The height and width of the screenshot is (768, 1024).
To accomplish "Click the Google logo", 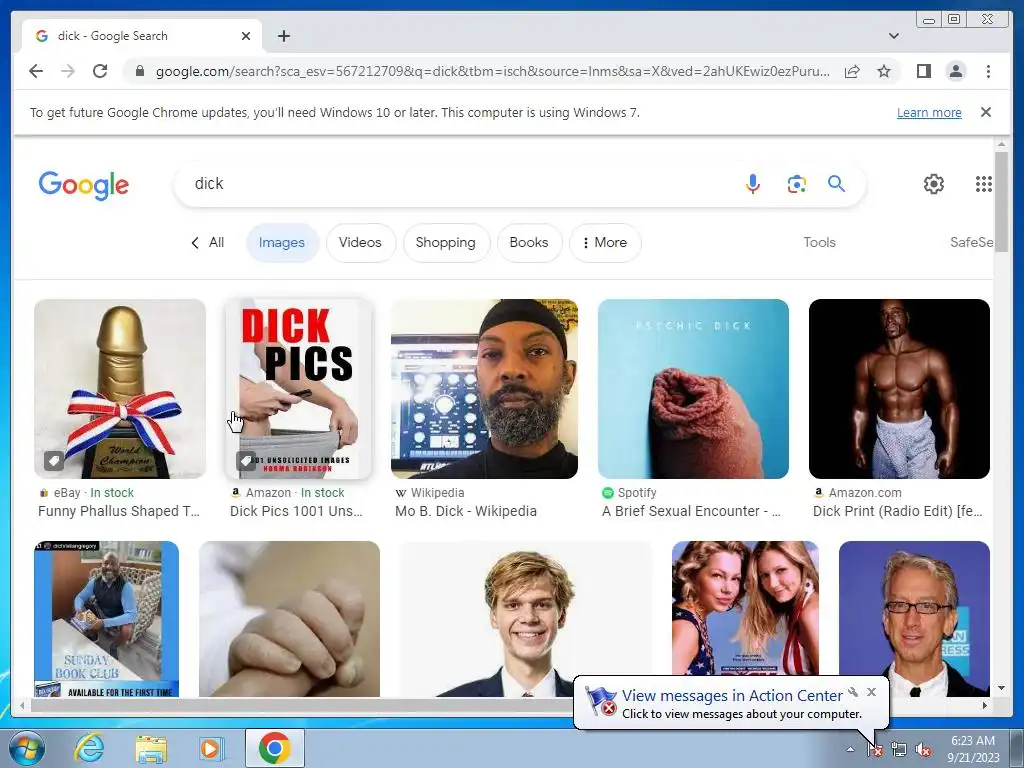I will (x=84, y=185).
